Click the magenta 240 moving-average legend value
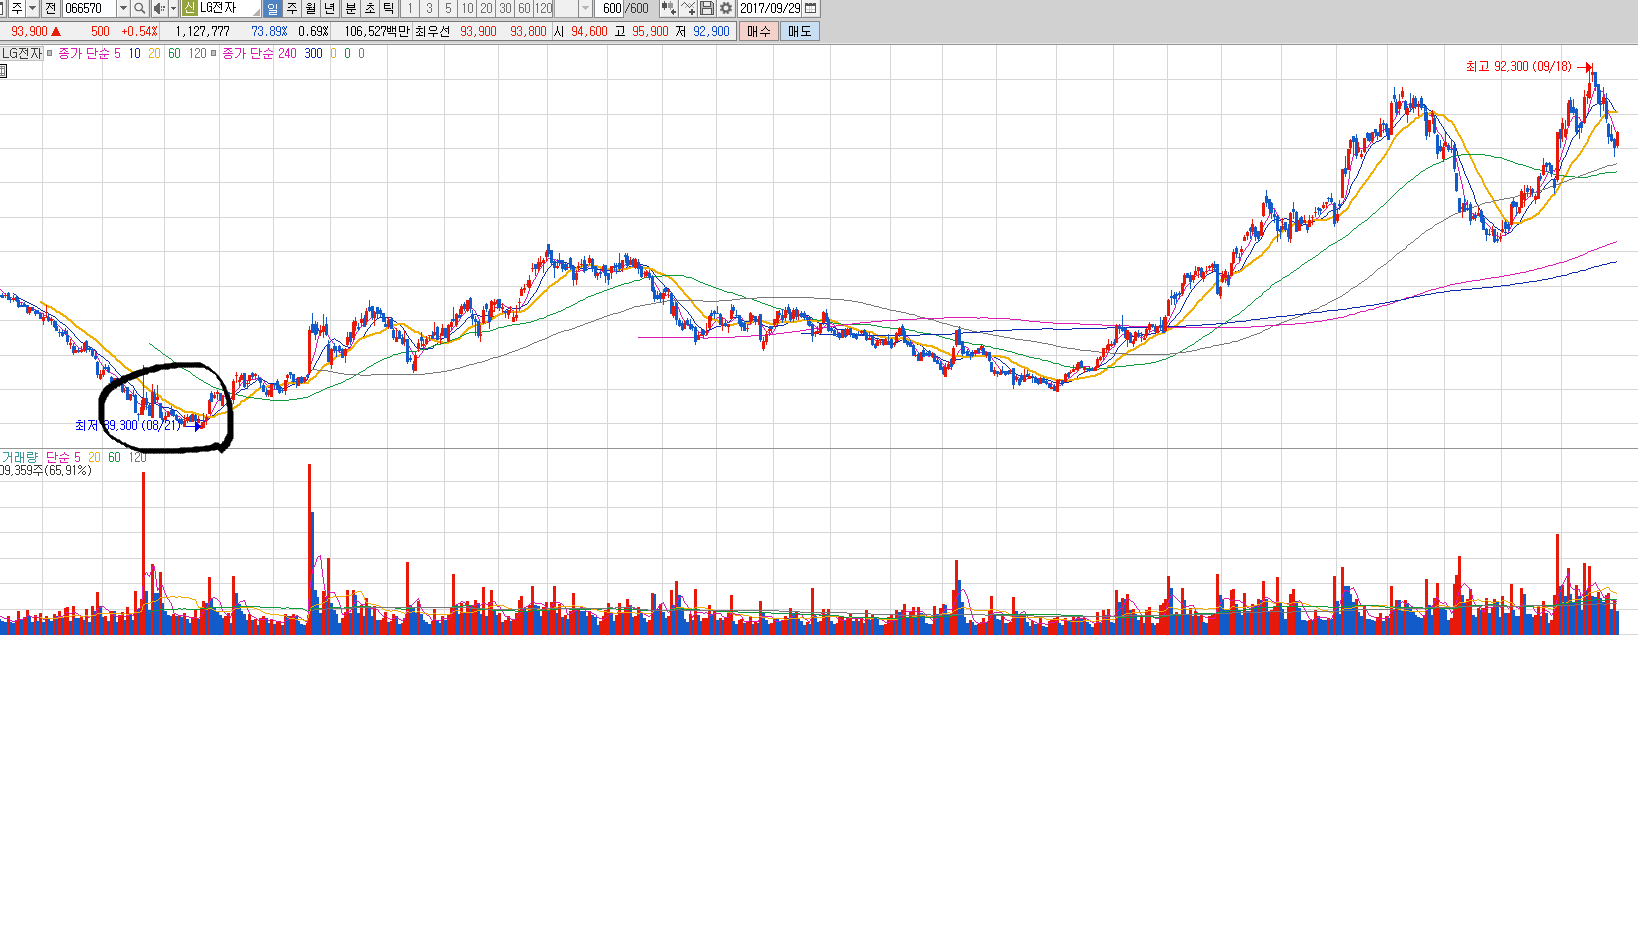The width and height of the screenshot is (1638, 926). coord(287,53)
